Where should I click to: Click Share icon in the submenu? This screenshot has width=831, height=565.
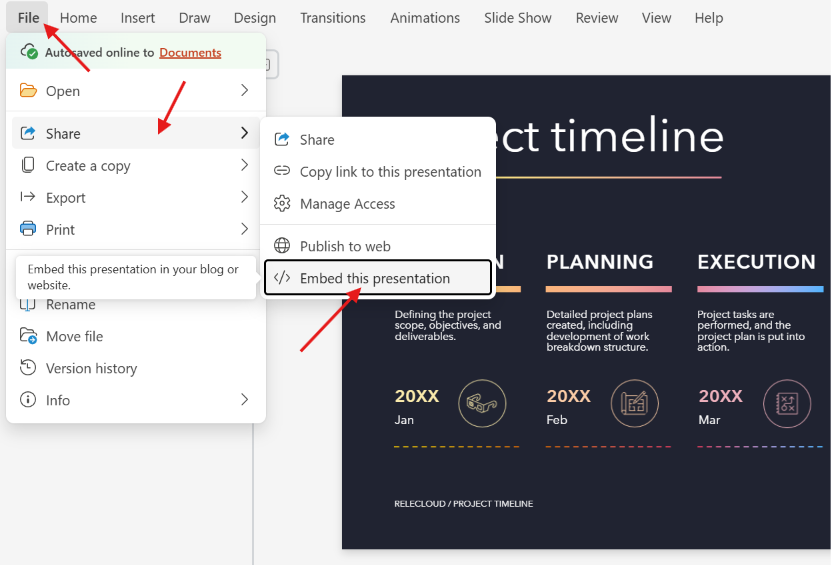click(x=282, y=139)
